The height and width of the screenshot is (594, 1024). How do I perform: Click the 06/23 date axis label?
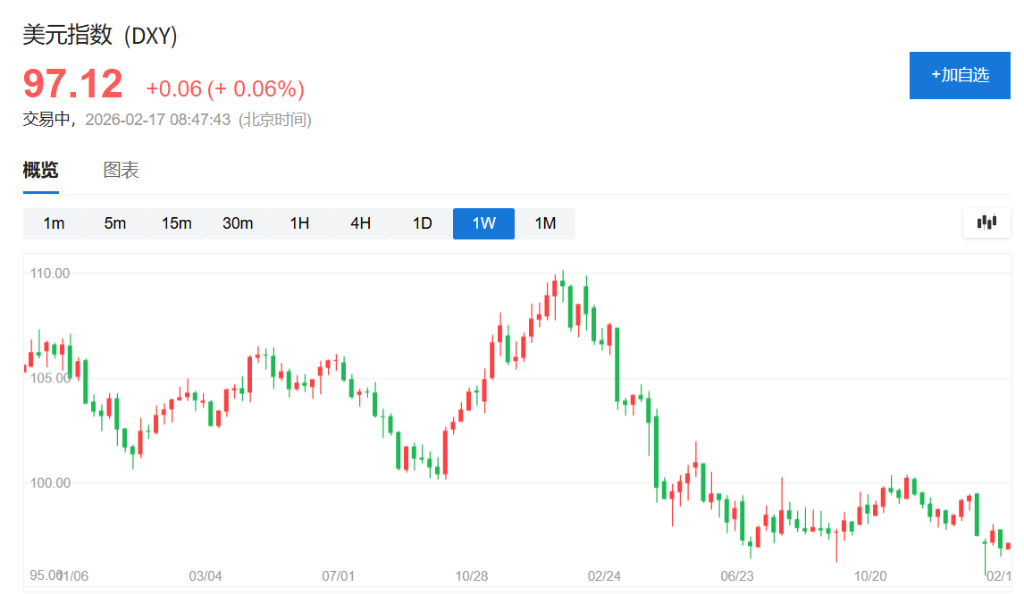(736, 576)
